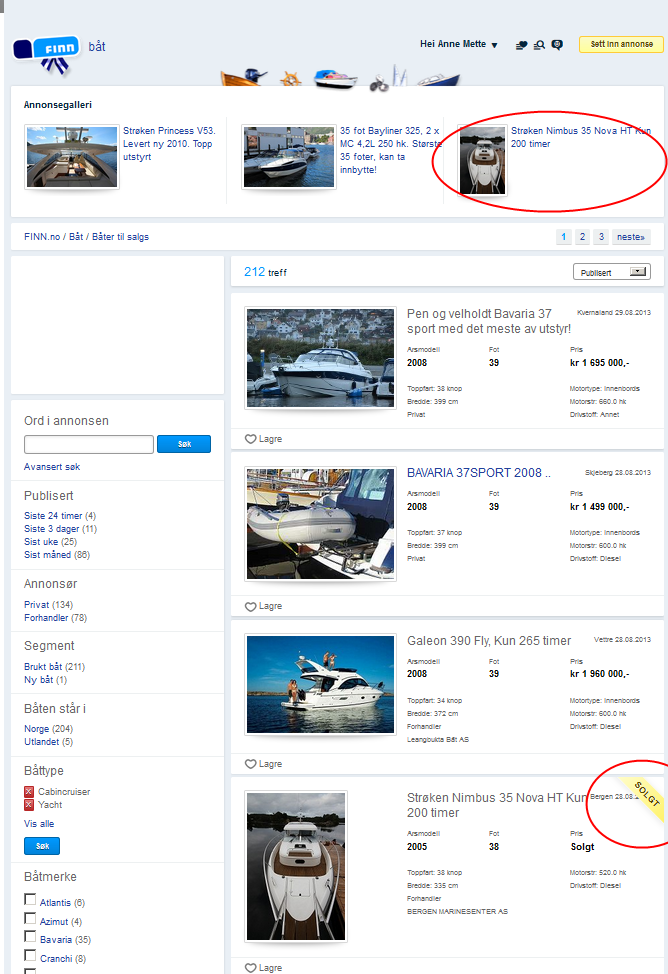Remove Cabincruiser filter red X
The width and height of the screenshot is (668, 974).
[29, 791]
